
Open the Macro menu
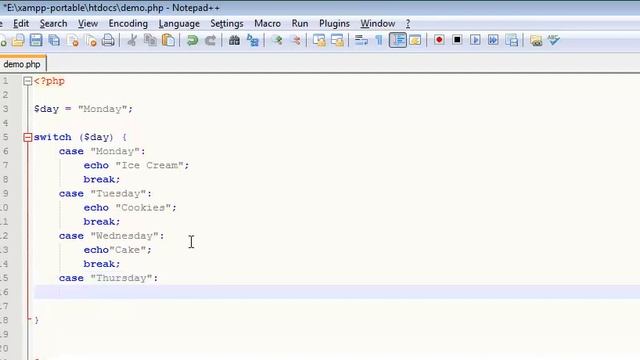[267, 23]
